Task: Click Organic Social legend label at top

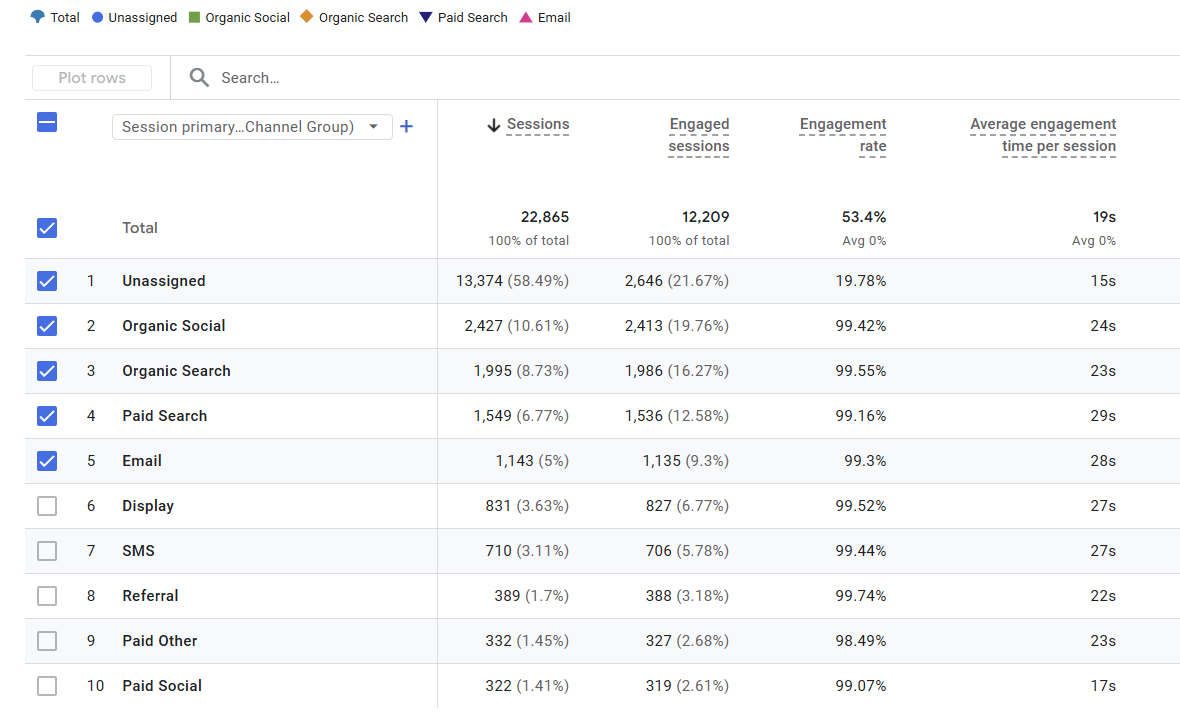Action: pyautogui.click(x=247, y=17)
